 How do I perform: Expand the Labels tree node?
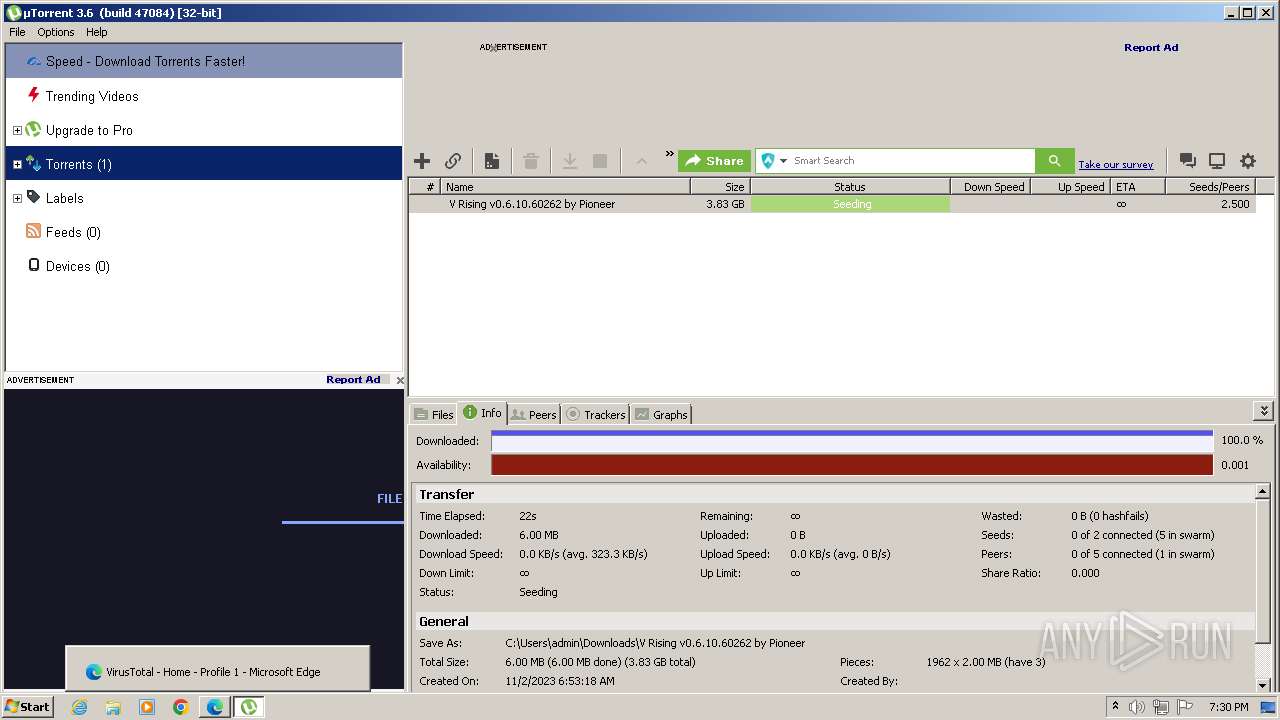pyautogui.click(x=17, y=199)
